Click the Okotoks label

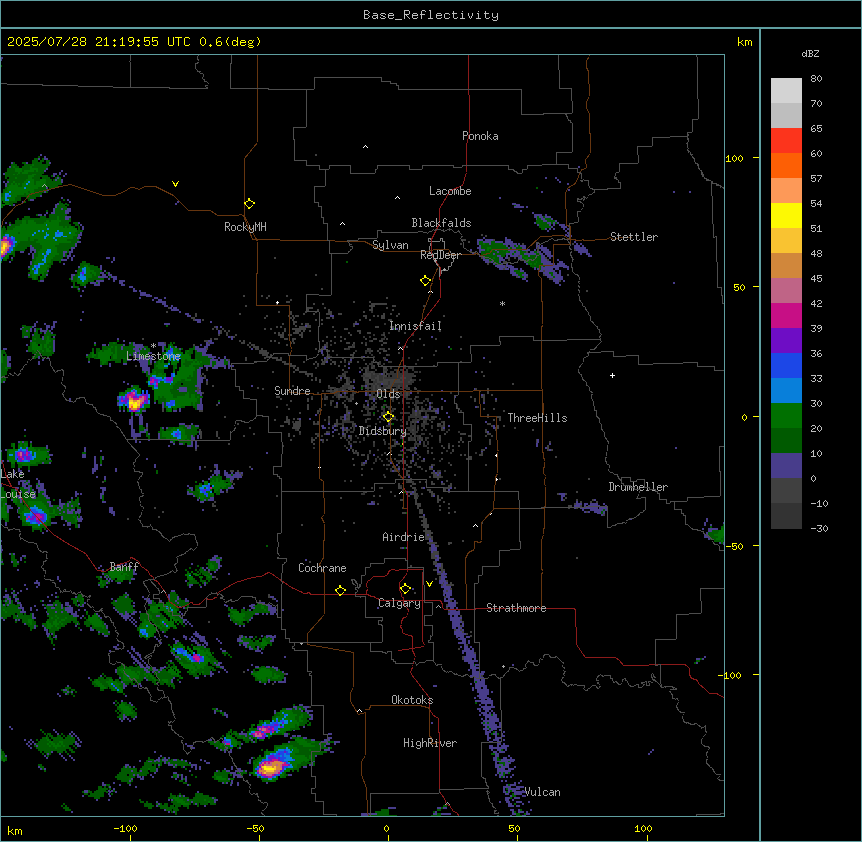pos(412,700)
